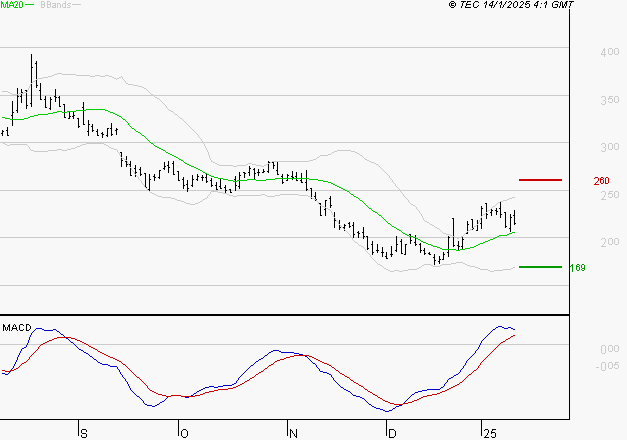The width and height of the screenshot is (627, 440).
Task: Click the red resistance level line
Action: [540, 180]
